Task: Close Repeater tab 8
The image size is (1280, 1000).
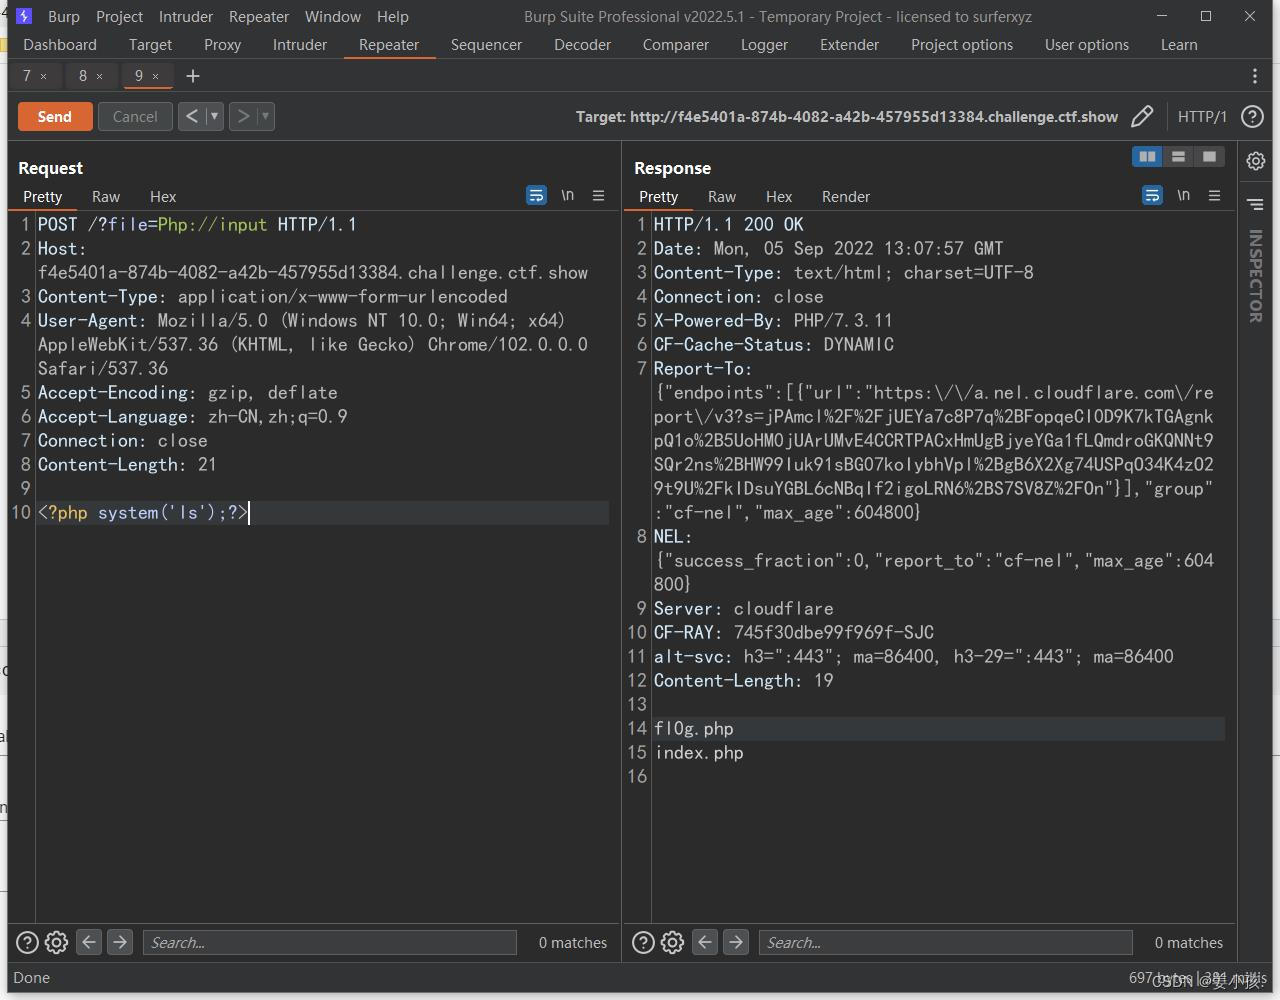Action: pos(99,76)
